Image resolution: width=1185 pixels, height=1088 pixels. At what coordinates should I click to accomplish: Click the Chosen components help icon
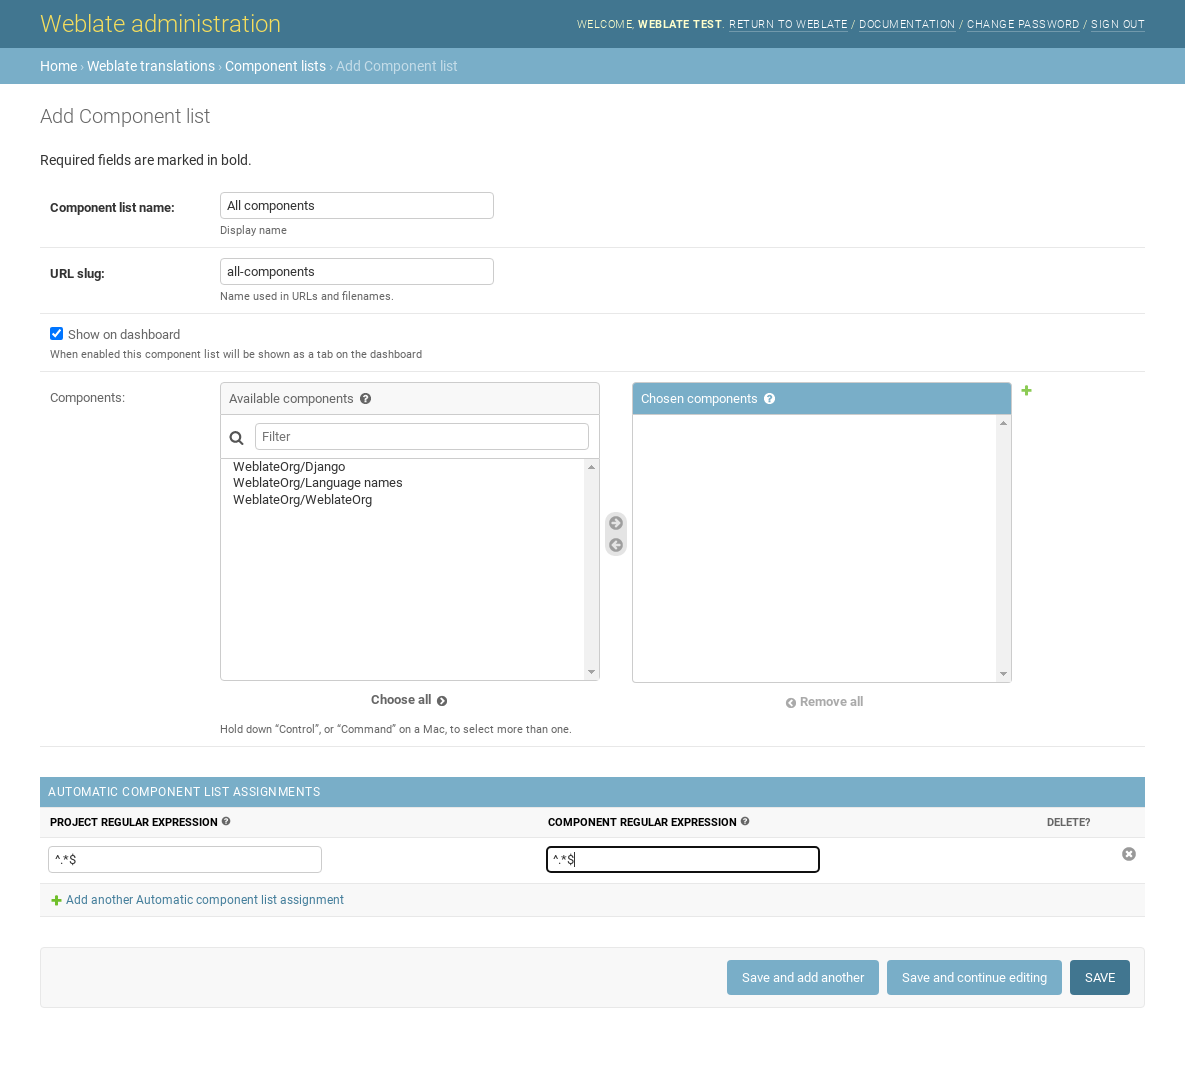pos(769,399)
